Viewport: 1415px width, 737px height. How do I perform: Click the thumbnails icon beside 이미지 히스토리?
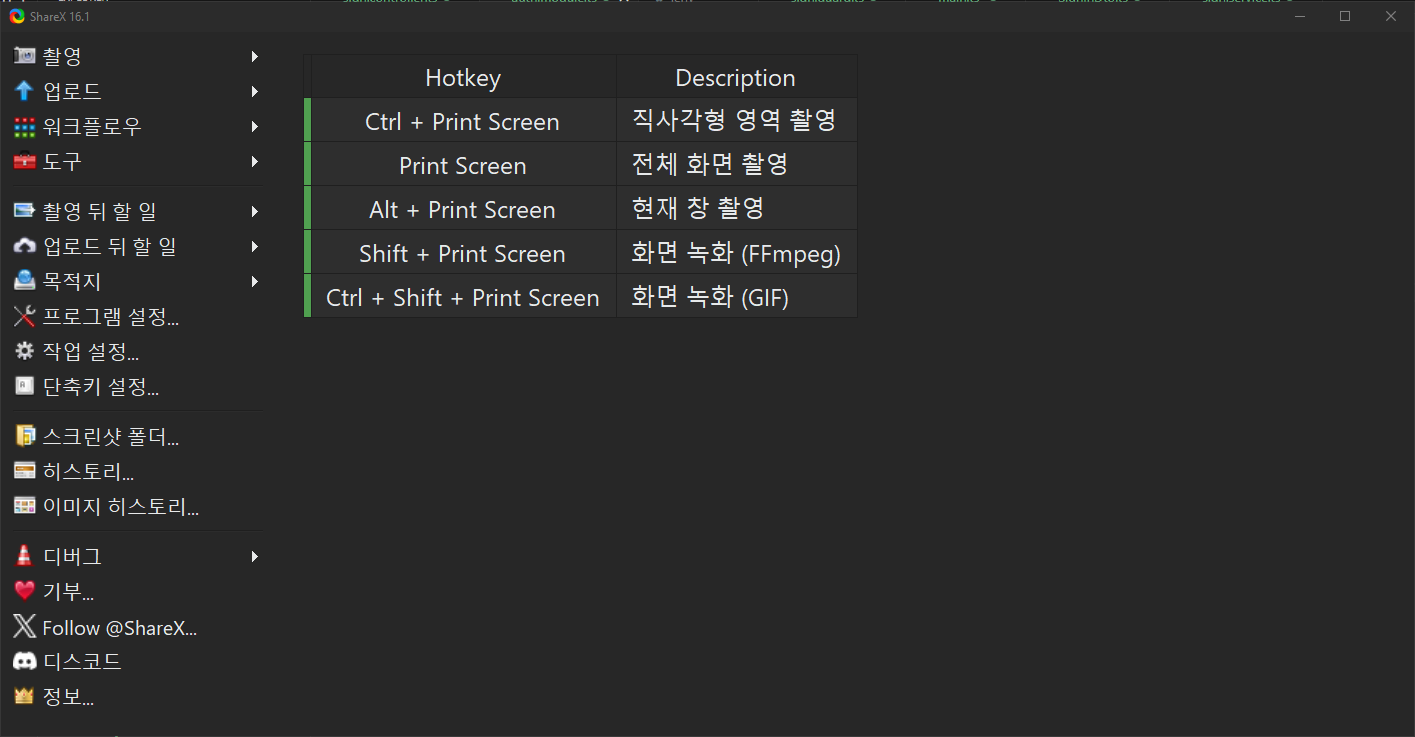click(x=25, y=506)
